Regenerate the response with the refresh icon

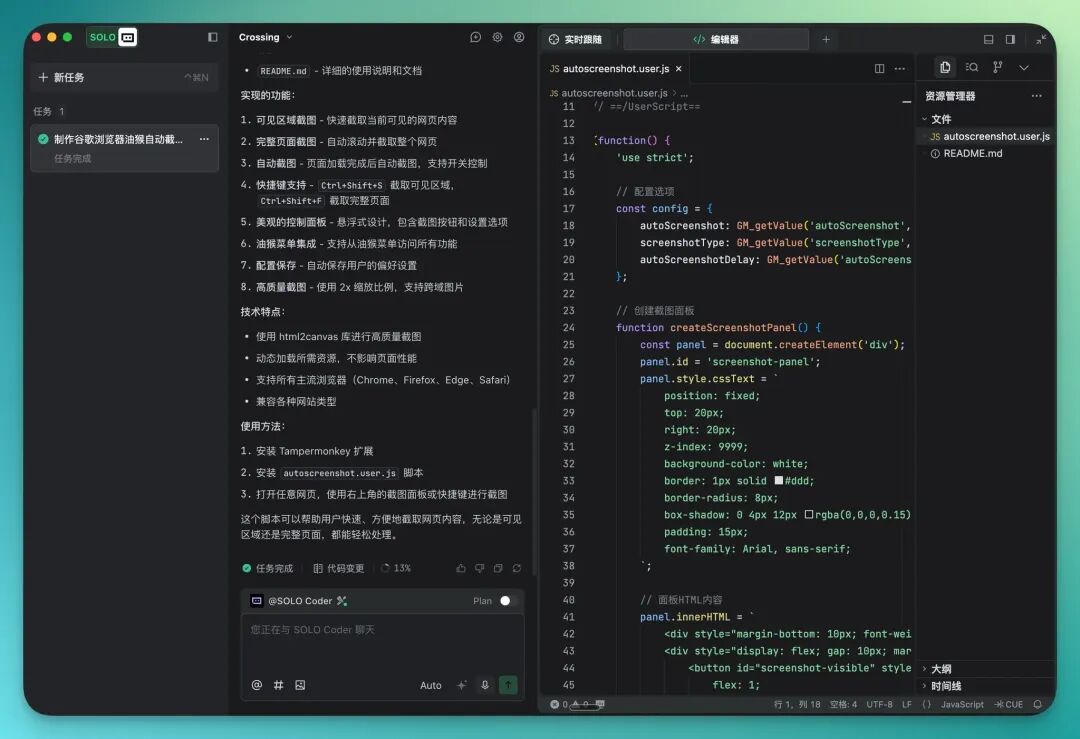click(517, 568)
